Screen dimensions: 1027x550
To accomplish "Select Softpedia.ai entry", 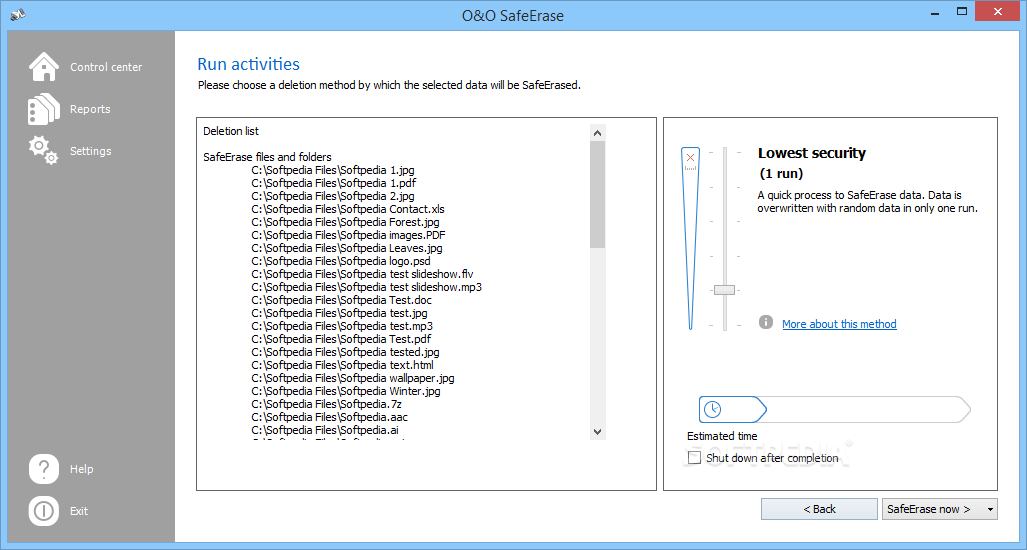I will coord(325,430).
